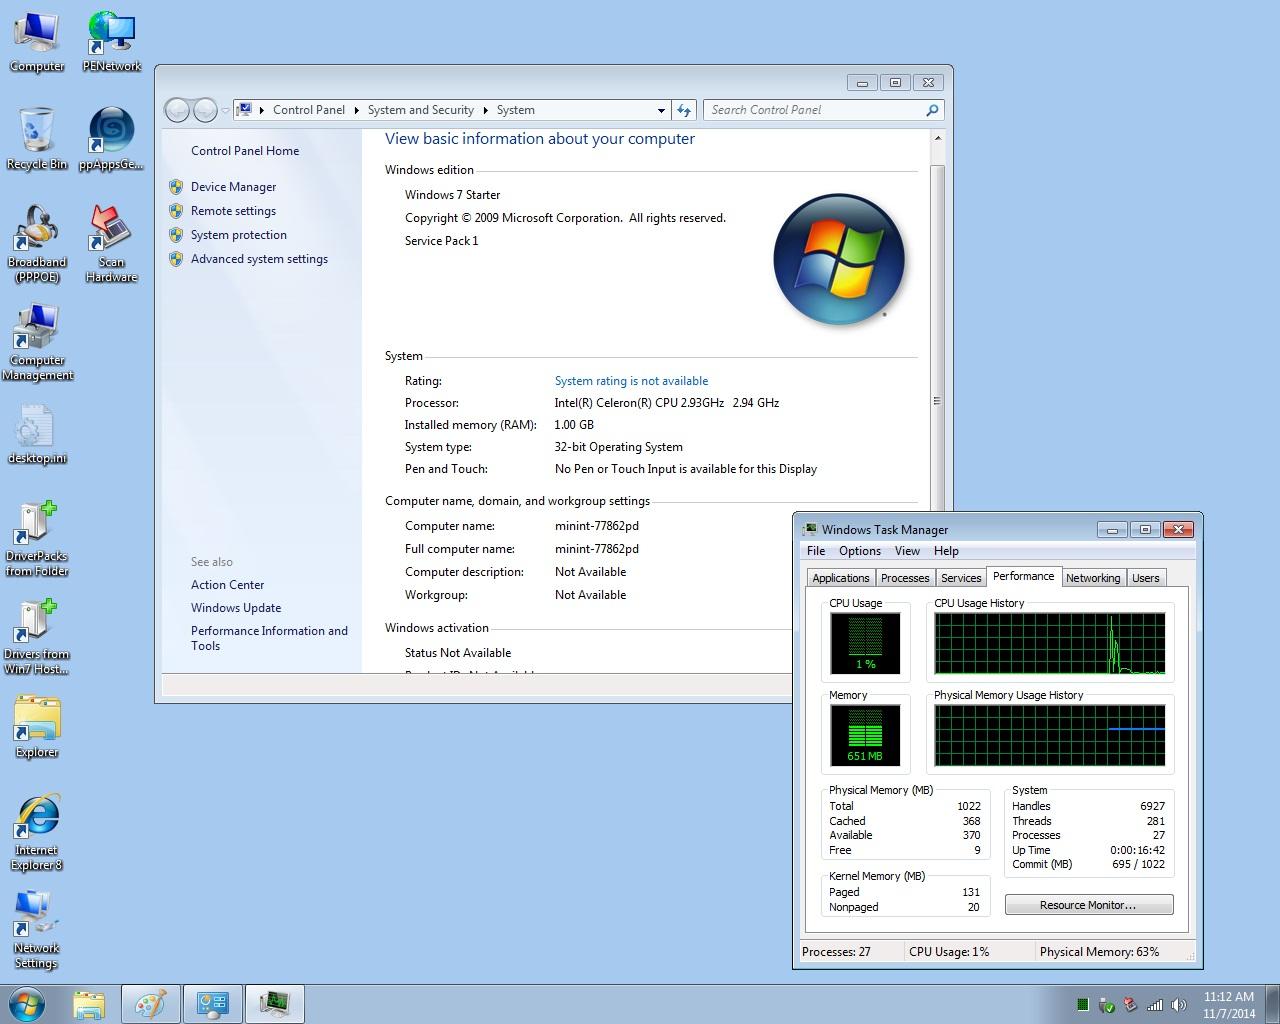Switch to Task Manager taskbar button

(275, 1003)
